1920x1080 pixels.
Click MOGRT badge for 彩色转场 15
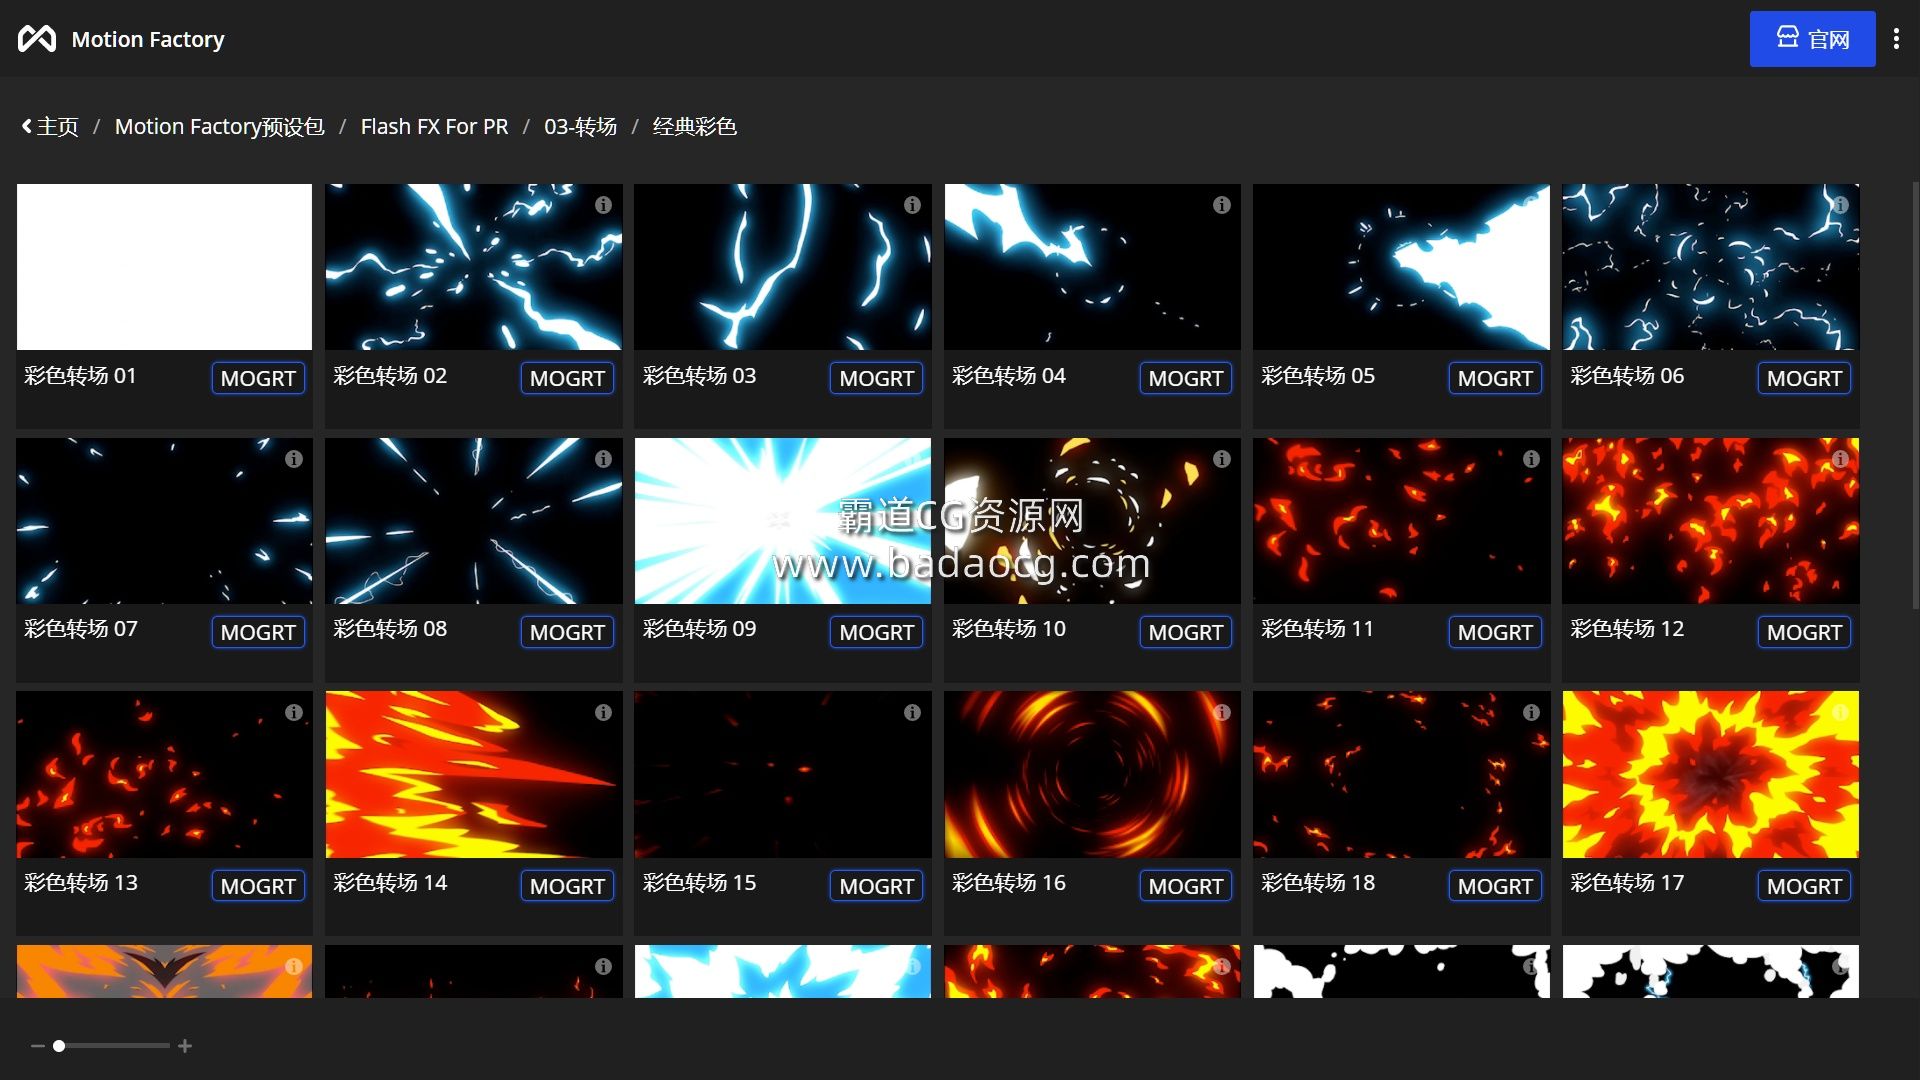click(876, 886)
